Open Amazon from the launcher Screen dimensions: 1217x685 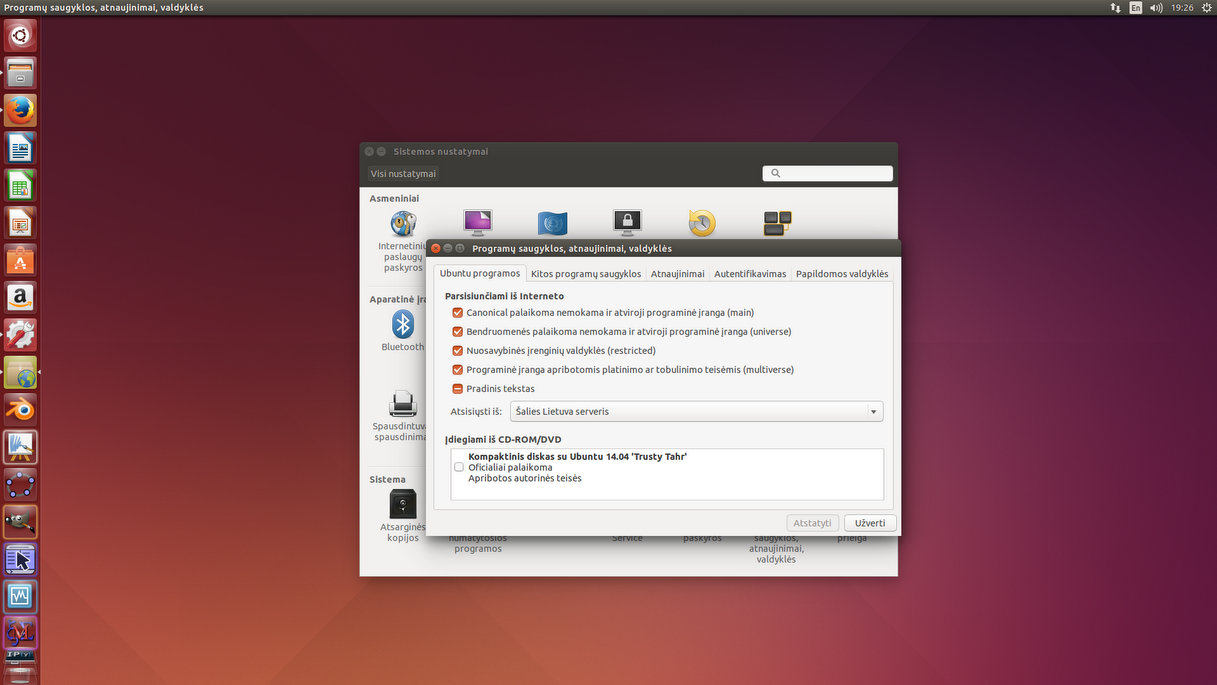point(20,297)
